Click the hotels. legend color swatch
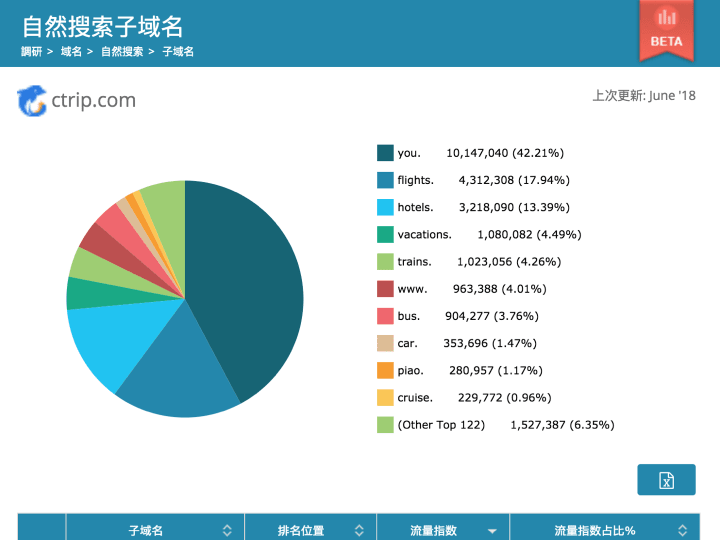 point(385,207)
